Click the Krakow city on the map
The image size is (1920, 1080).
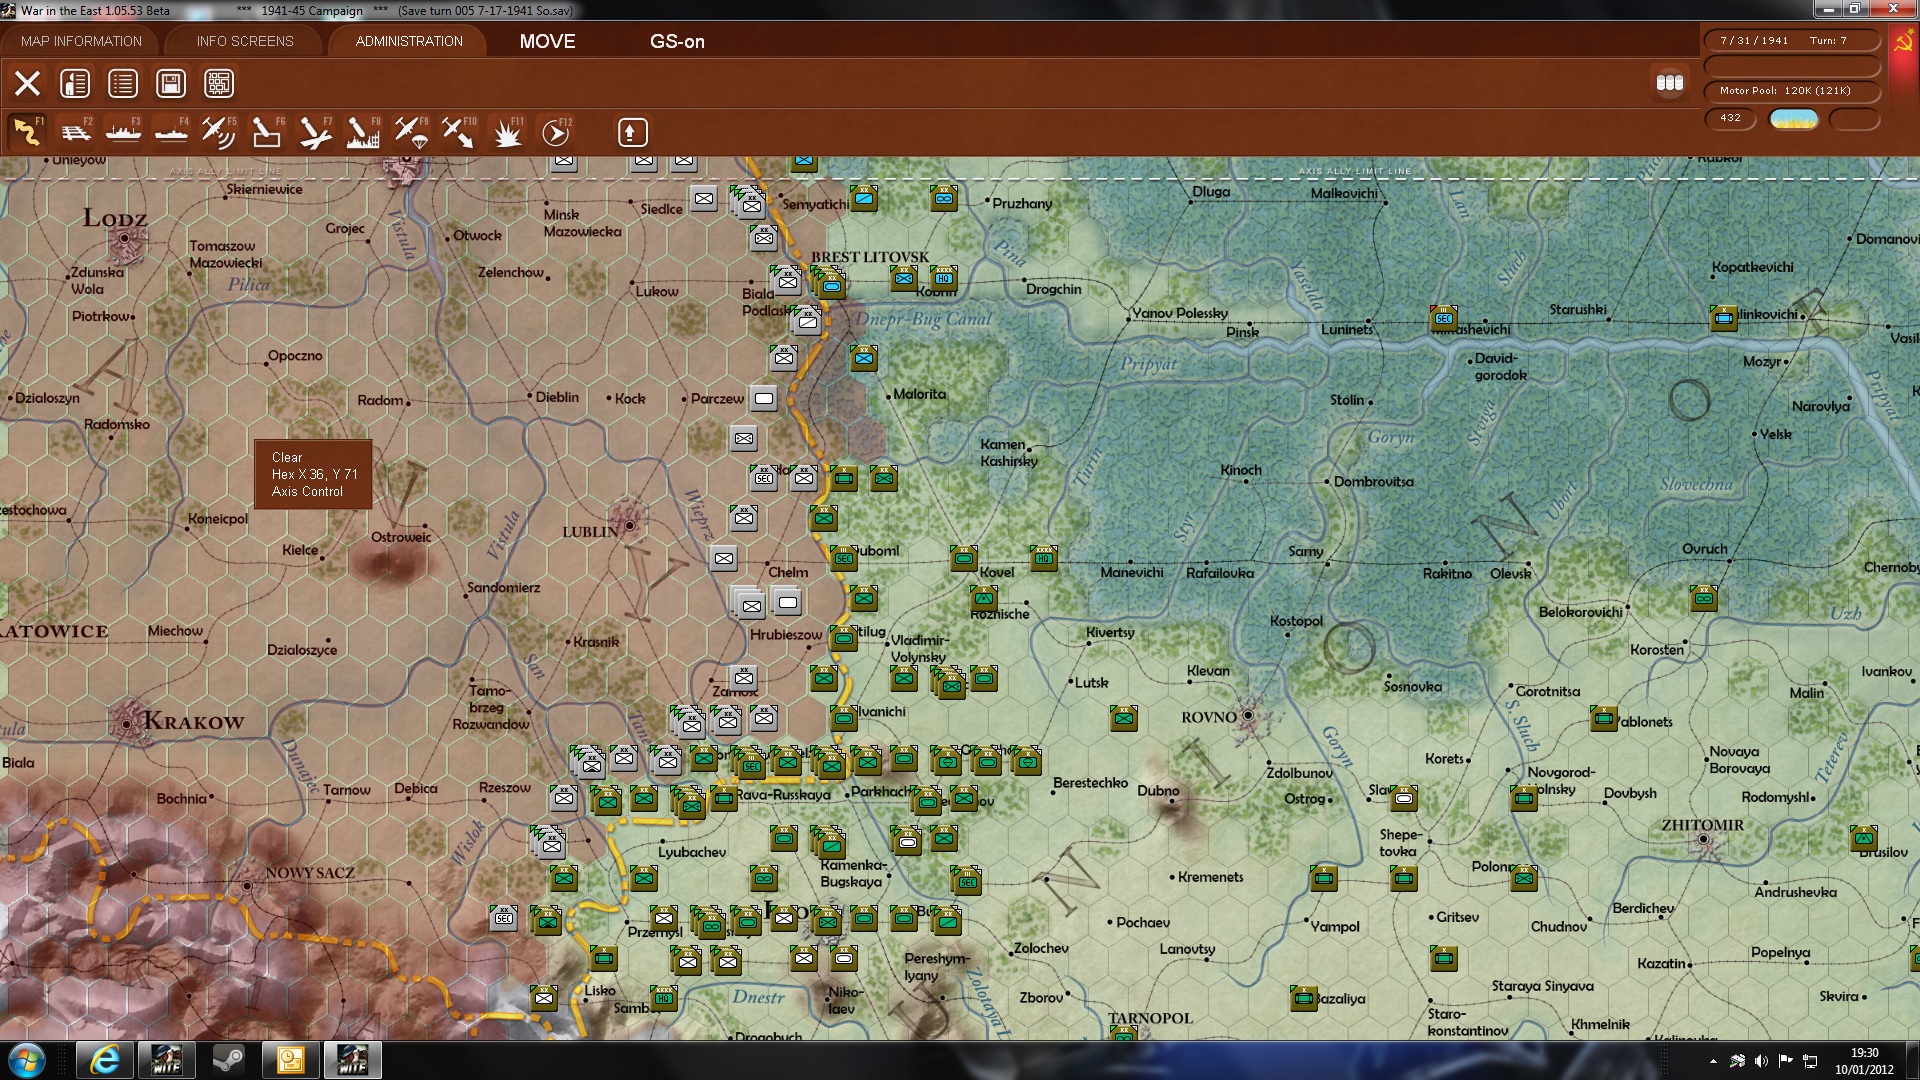tap(127, 722)
